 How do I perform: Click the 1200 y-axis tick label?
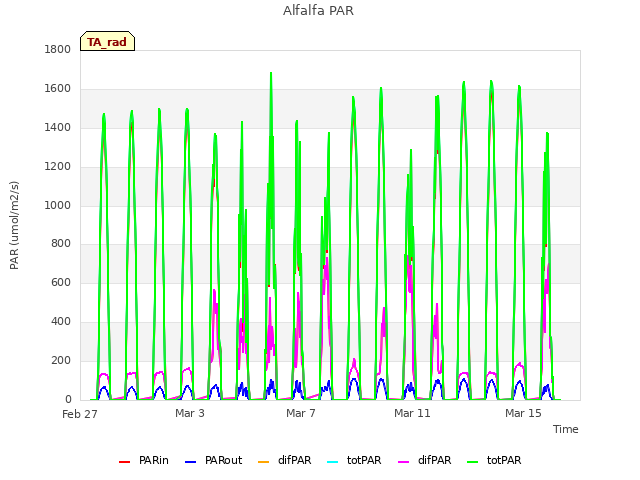tap(58, 167)
